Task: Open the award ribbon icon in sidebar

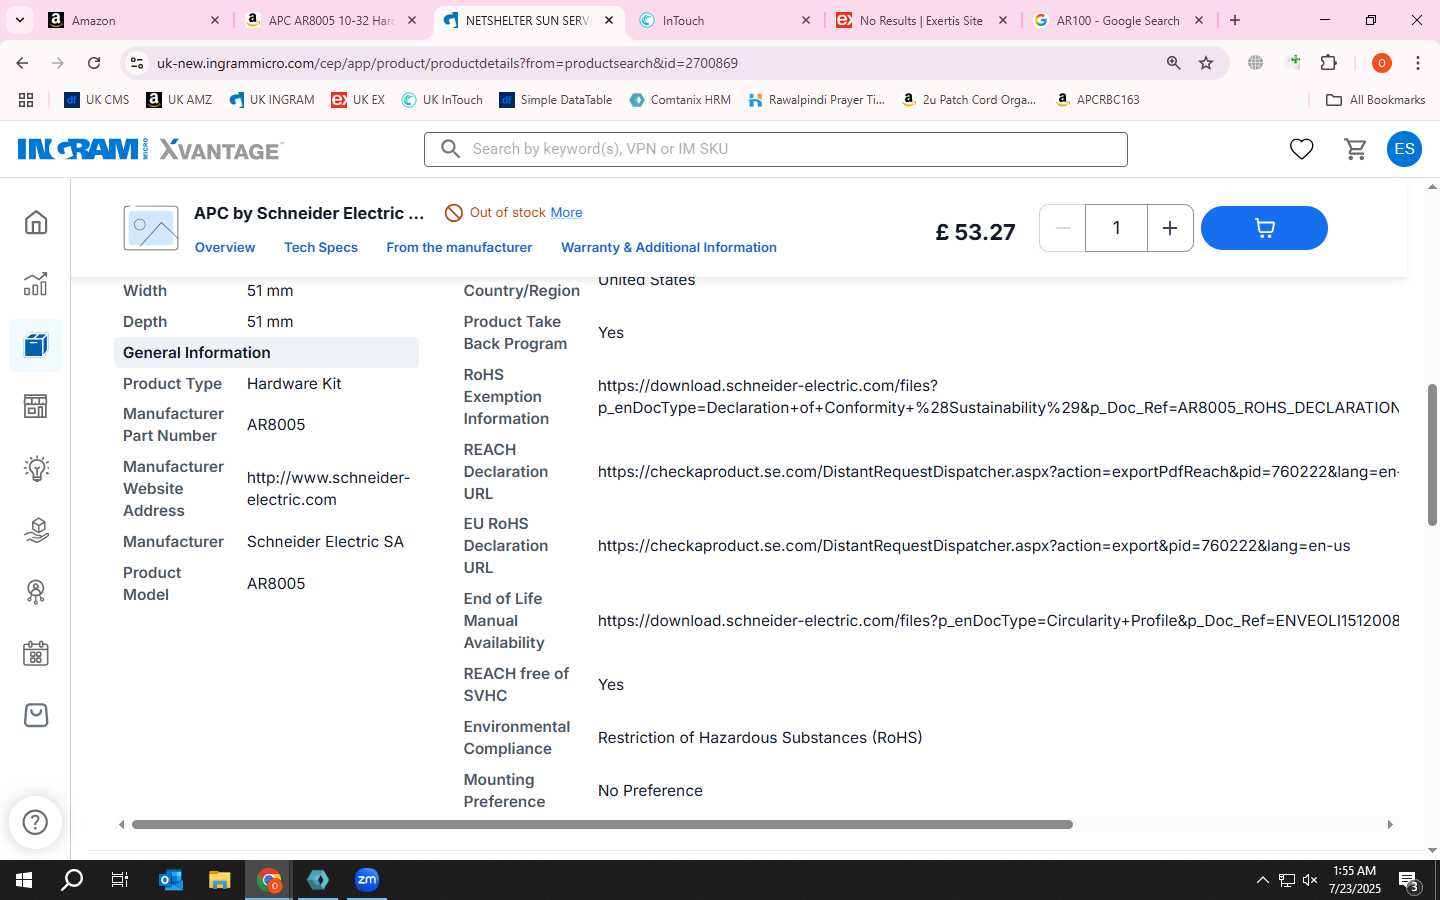Action: 36,592
